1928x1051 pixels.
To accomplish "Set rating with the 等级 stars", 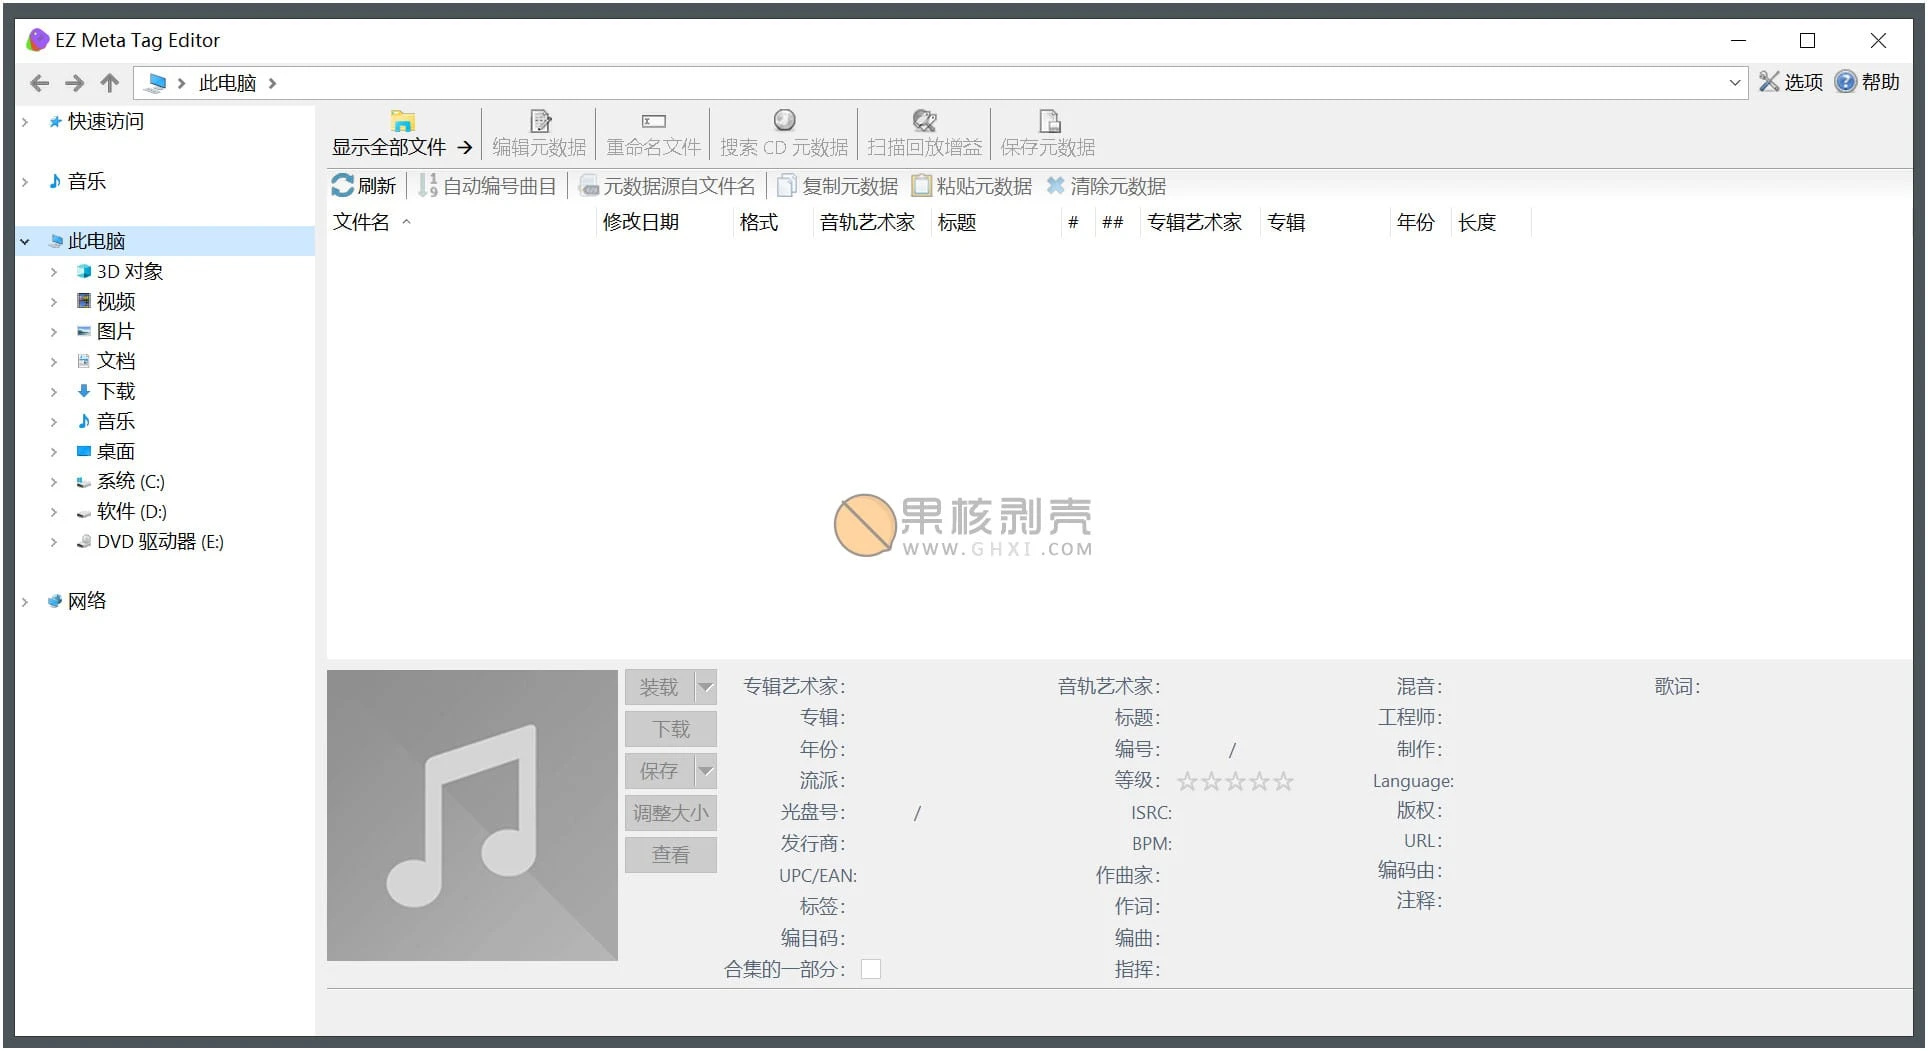I will [x=1236, y=781].
